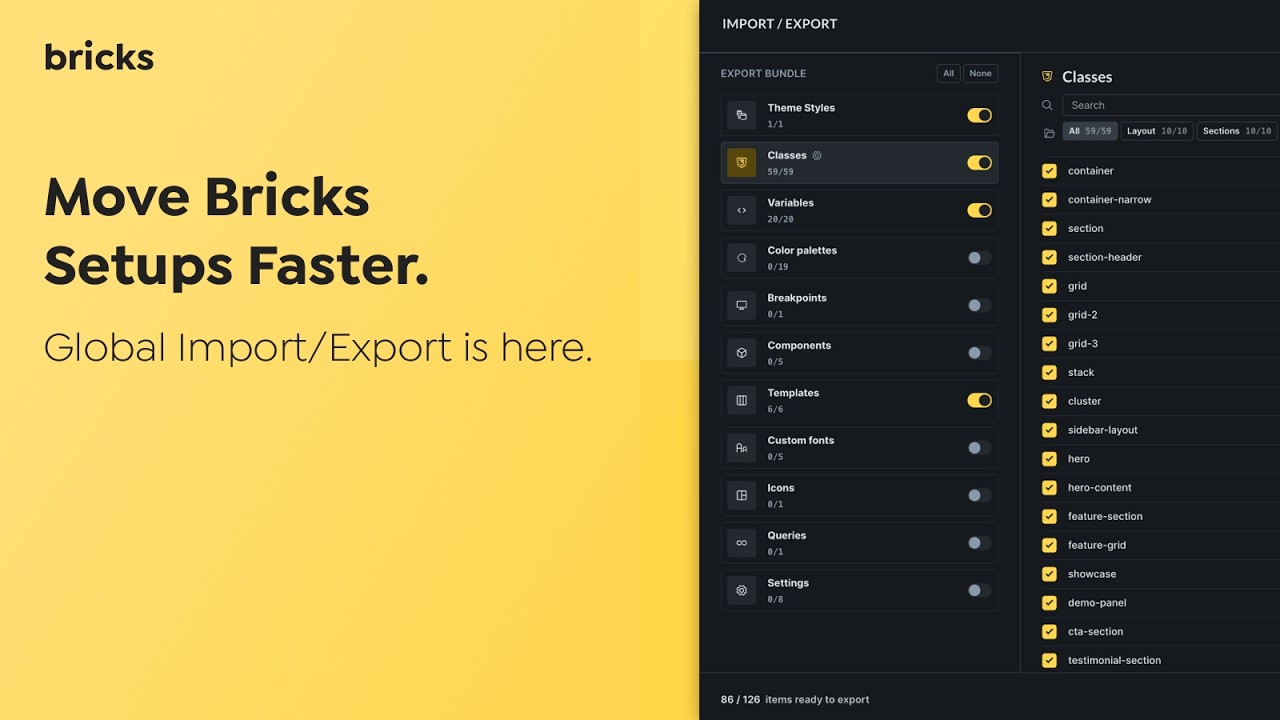This screenshot has height=720, width=1280.
Task: Click the Theme Styles row icon
Action: 742,115
